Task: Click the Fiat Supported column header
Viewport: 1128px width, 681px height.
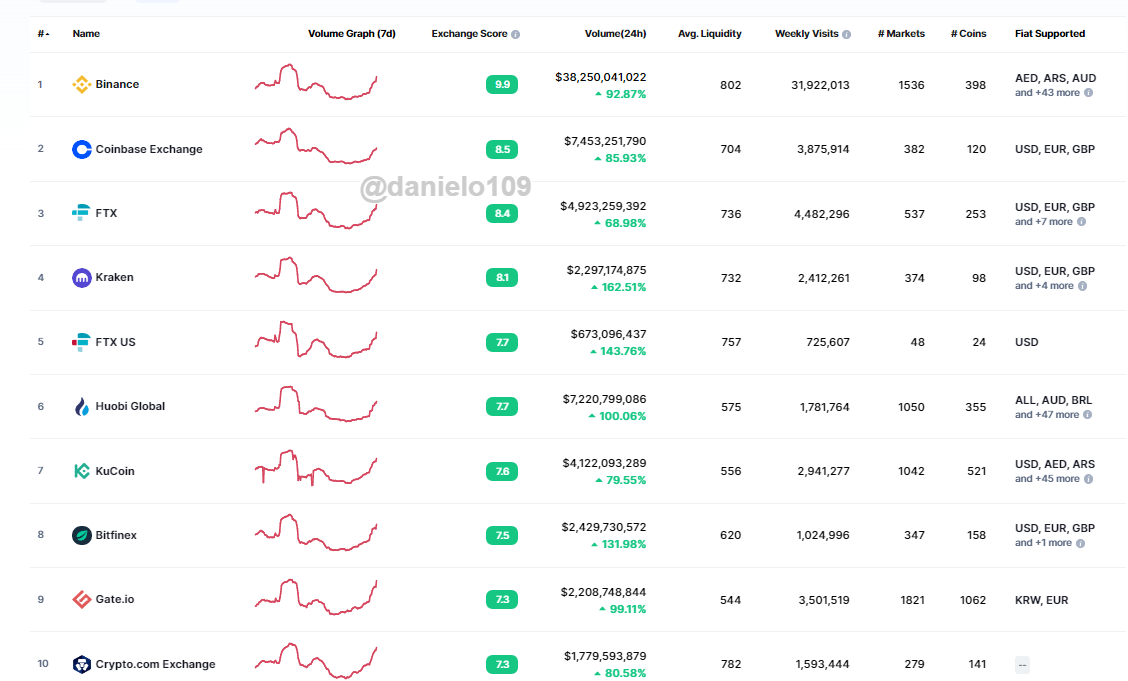Action: [x=1050, y=34]
